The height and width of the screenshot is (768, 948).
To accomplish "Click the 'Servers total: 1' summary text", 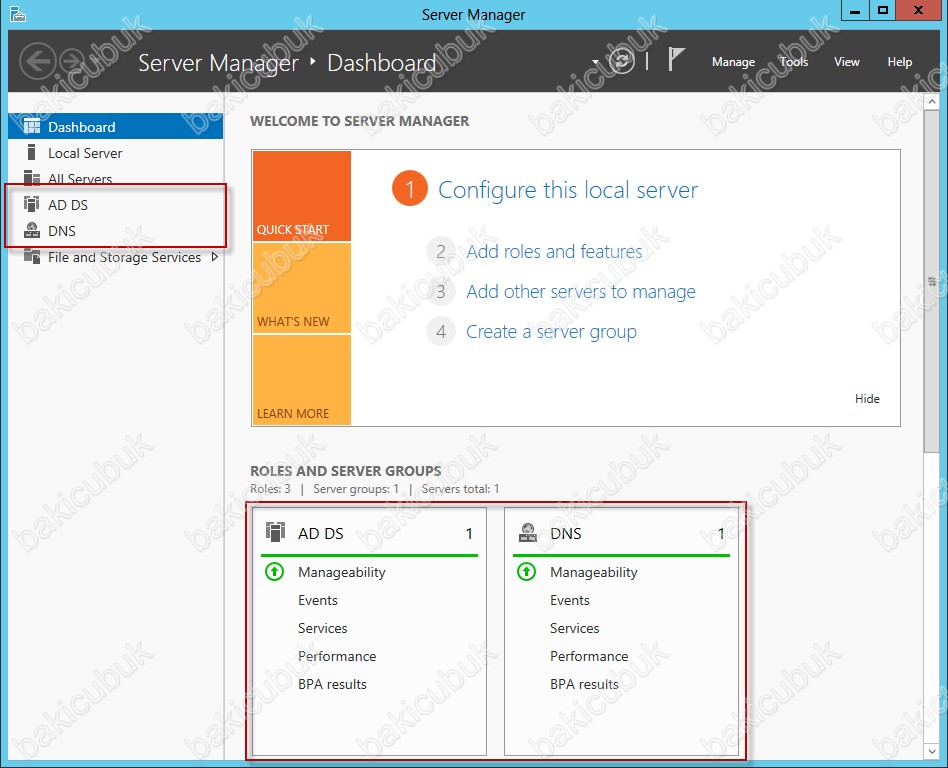I will [x=461, y=489].
